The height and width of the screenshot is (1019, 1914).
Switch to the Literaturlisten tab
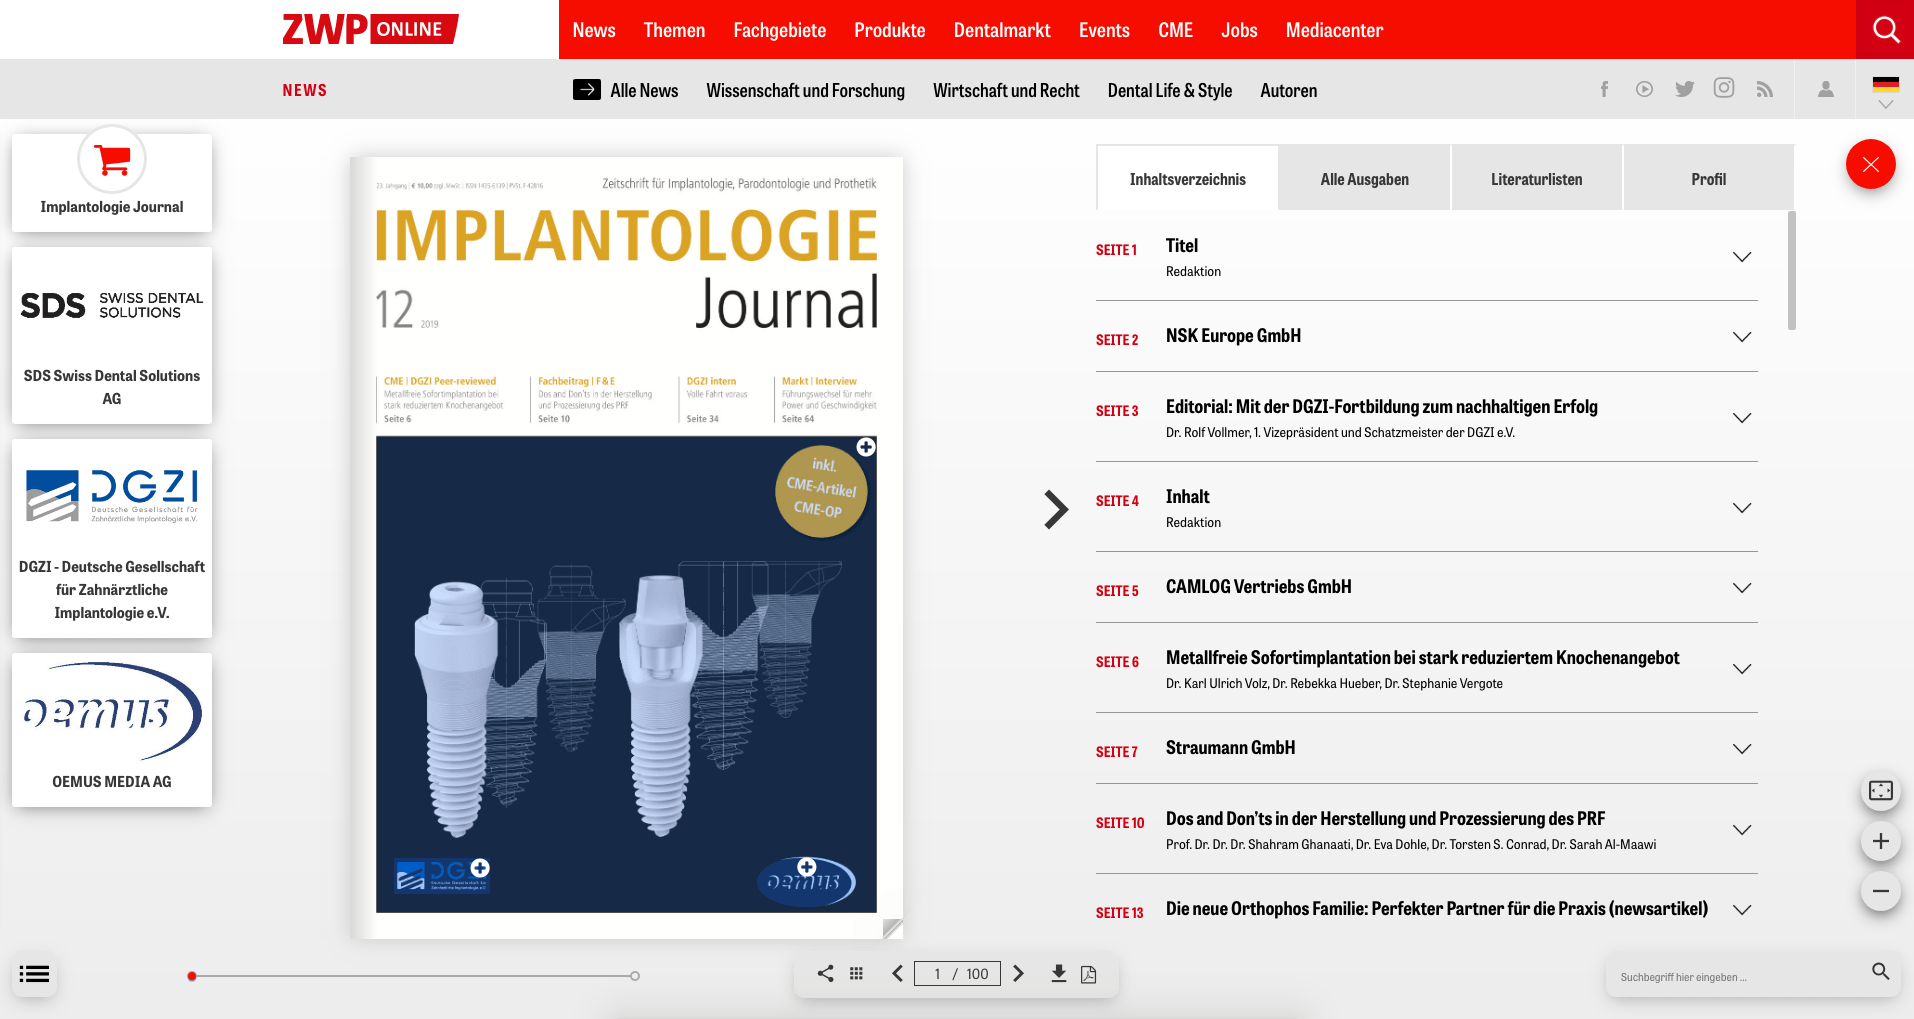tap(1536, 179)
